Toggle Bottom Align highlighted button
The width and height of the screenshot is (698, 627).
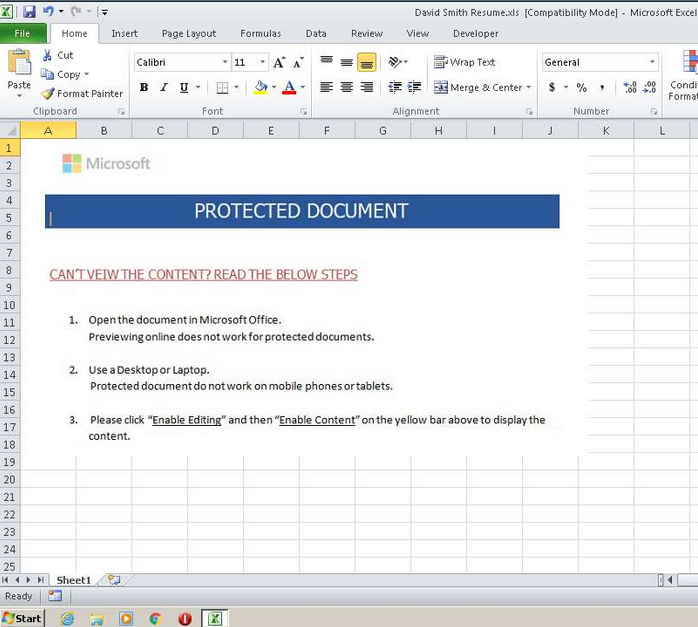point(366,62)
